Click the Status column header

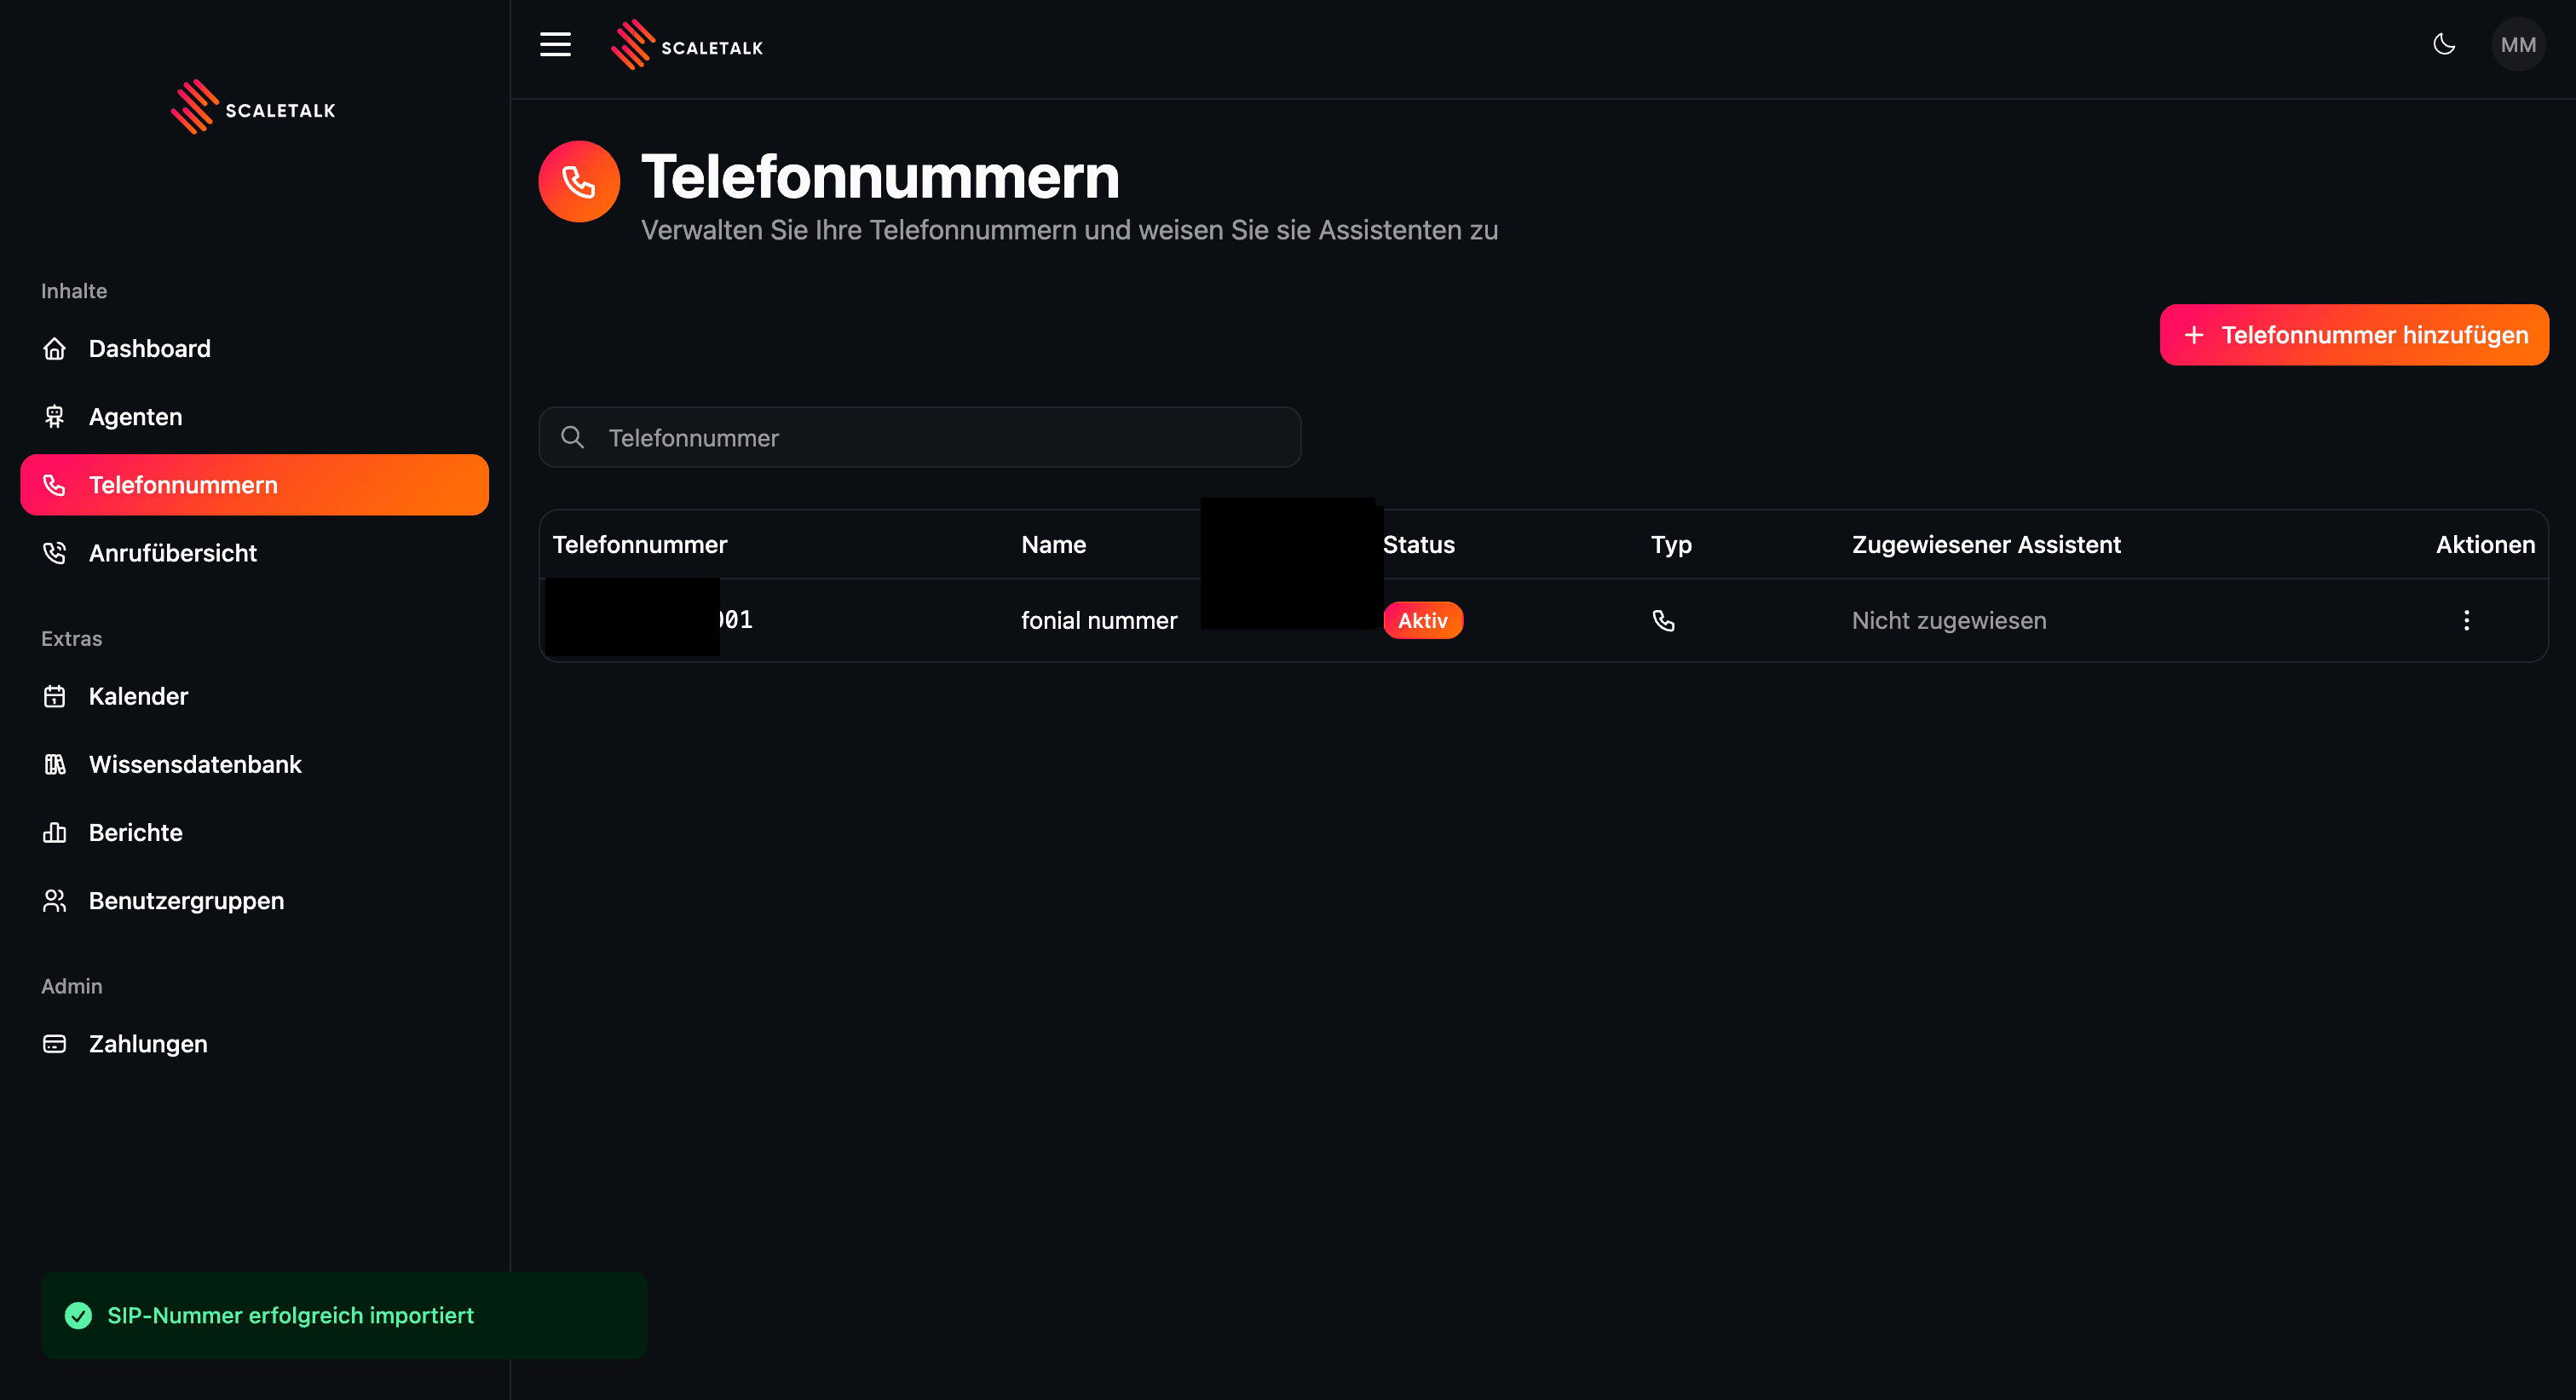tap(1419, 545)
